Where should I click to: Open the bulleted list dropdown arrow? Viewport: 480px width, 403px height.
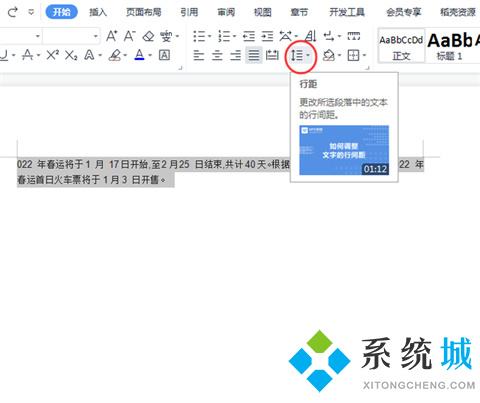coord(209,36)
